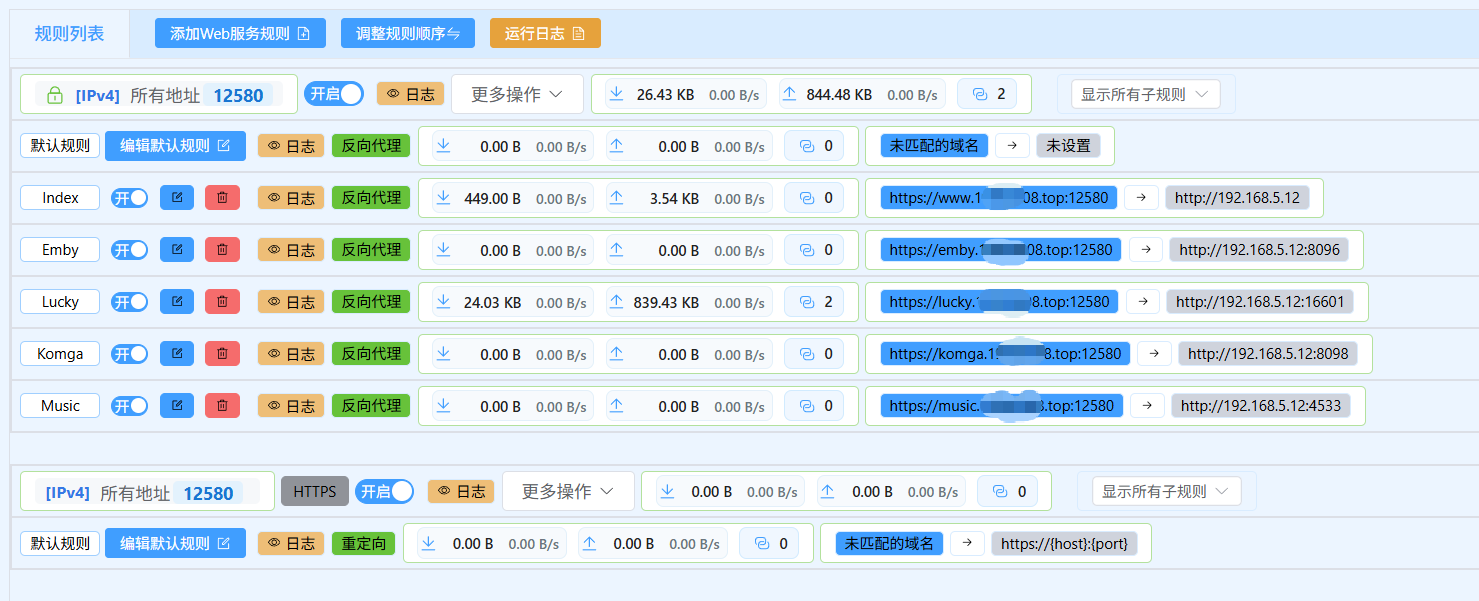Click arrow between Emby source and target
This screenshot has height=601, width=1479.
pyautogui.click(x=1146, y=250)
